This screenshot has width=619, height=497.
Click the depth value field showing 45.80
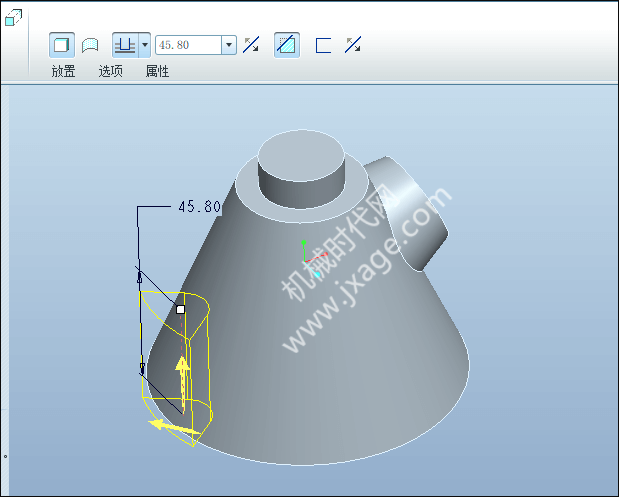pyautogui.click(x=188, y=45)
